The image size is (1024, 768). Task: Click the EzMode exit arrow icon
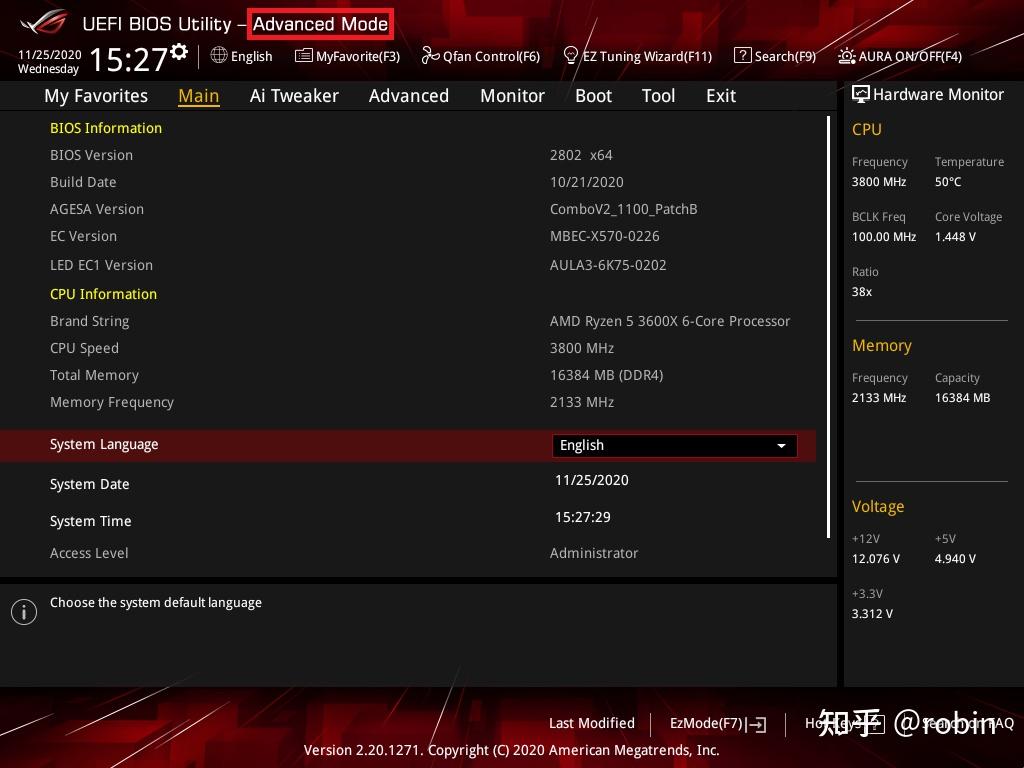click(756, 724)
